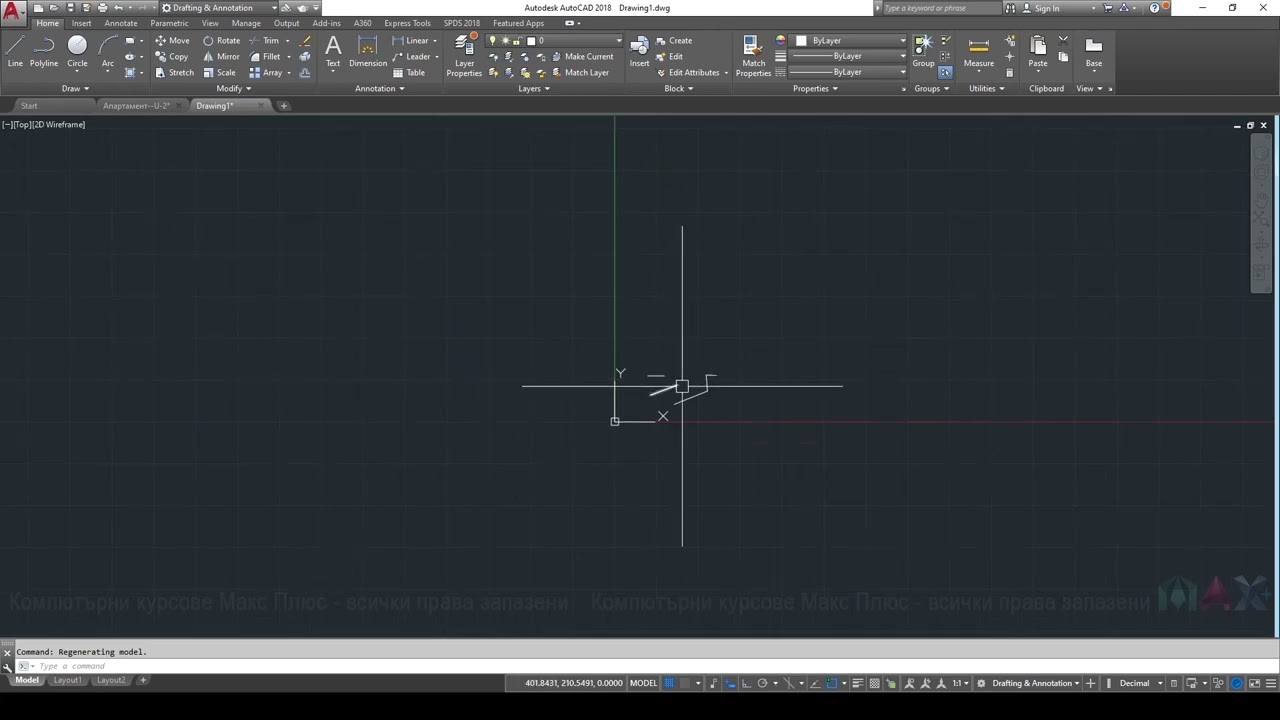Screen dimensions: 1280x720
Task: Switch to the Layout1 tab
Action: coord(67,680)
